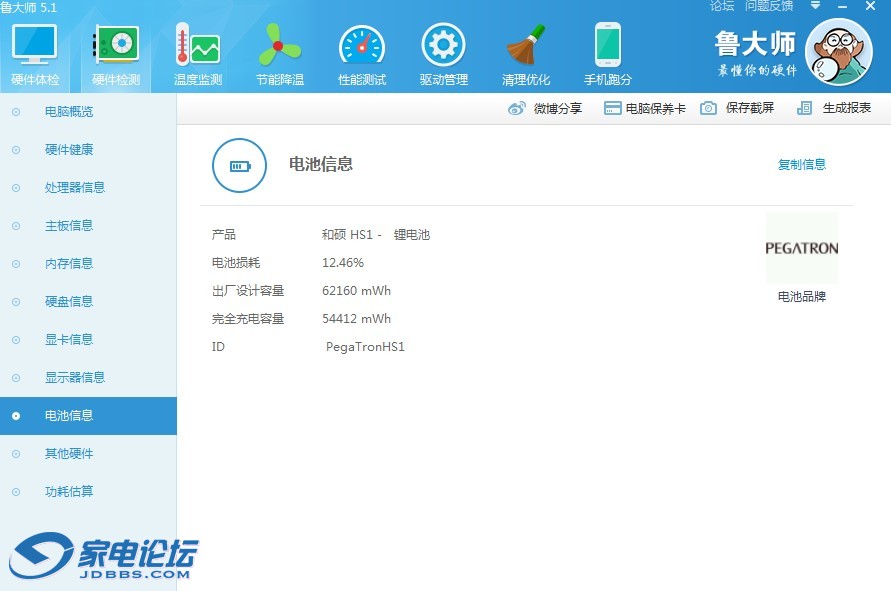Open 驱动管理 gear icon
Image resolution: width=891 pixels, height=591 pixels.
click(444, 44)
